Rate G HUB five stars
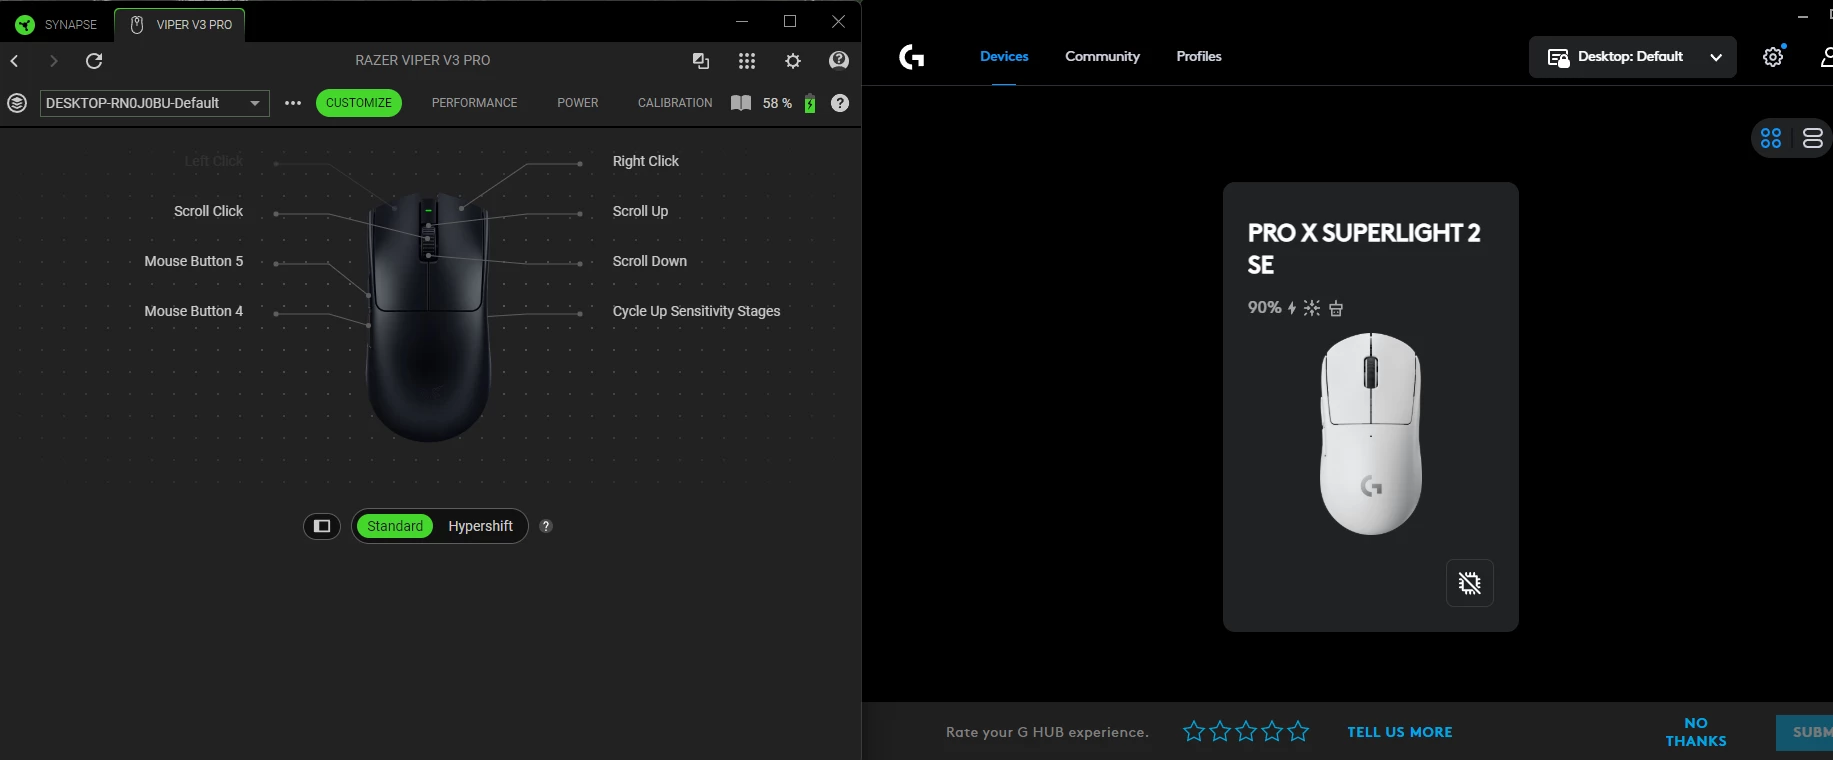The image size is (1833, 760). [1298, 732]
